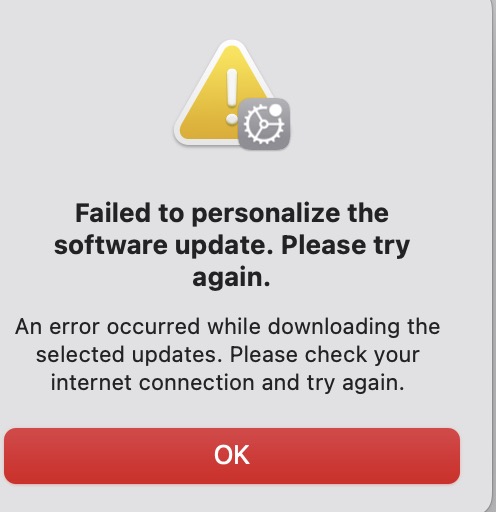Click the 'selected updates. Please check your' line

(x=228, y=355)
